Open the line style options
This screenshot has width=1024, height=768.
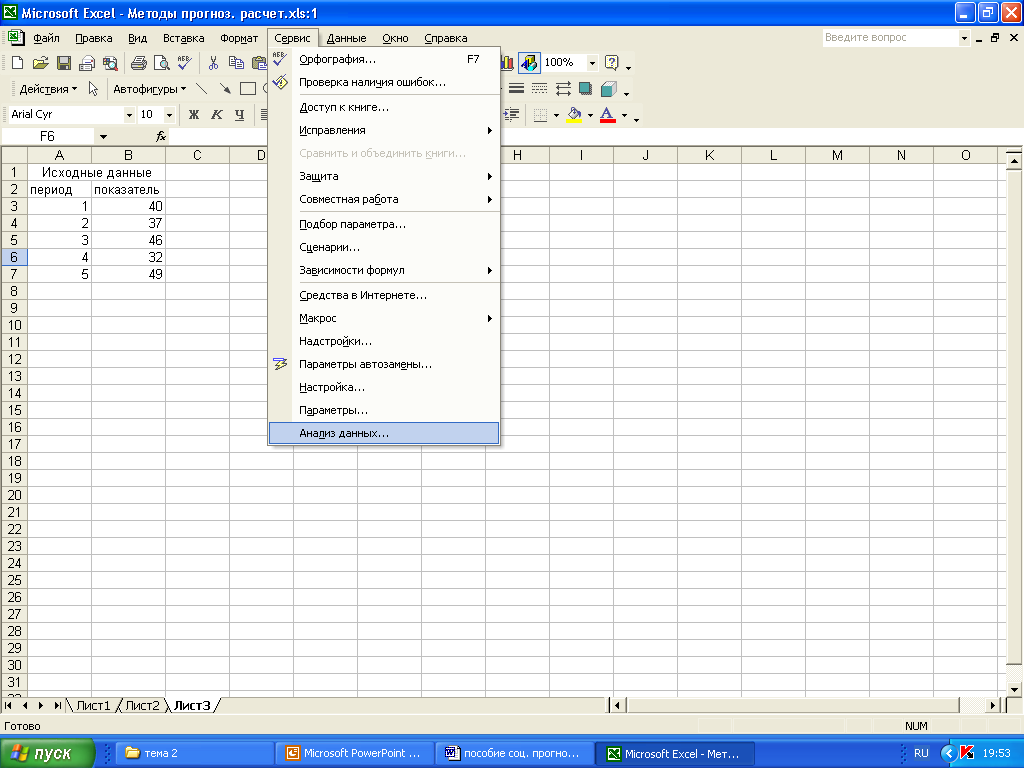pyautogui.click(x=517, y=88)
